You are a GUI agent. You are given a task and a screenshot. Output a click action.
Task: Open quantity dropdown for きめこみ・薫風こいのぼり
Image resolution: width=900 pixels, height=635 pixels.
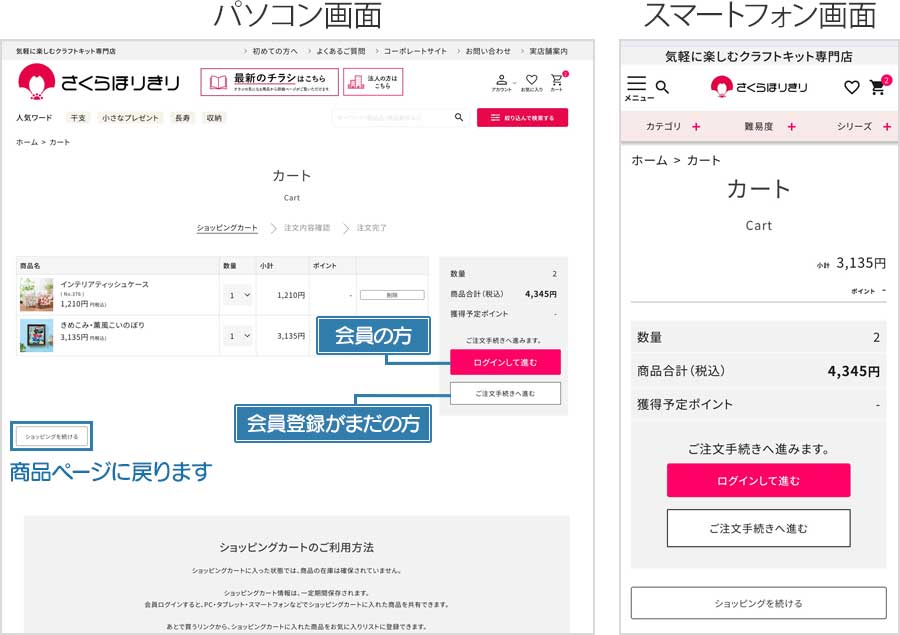pos(239,336)
